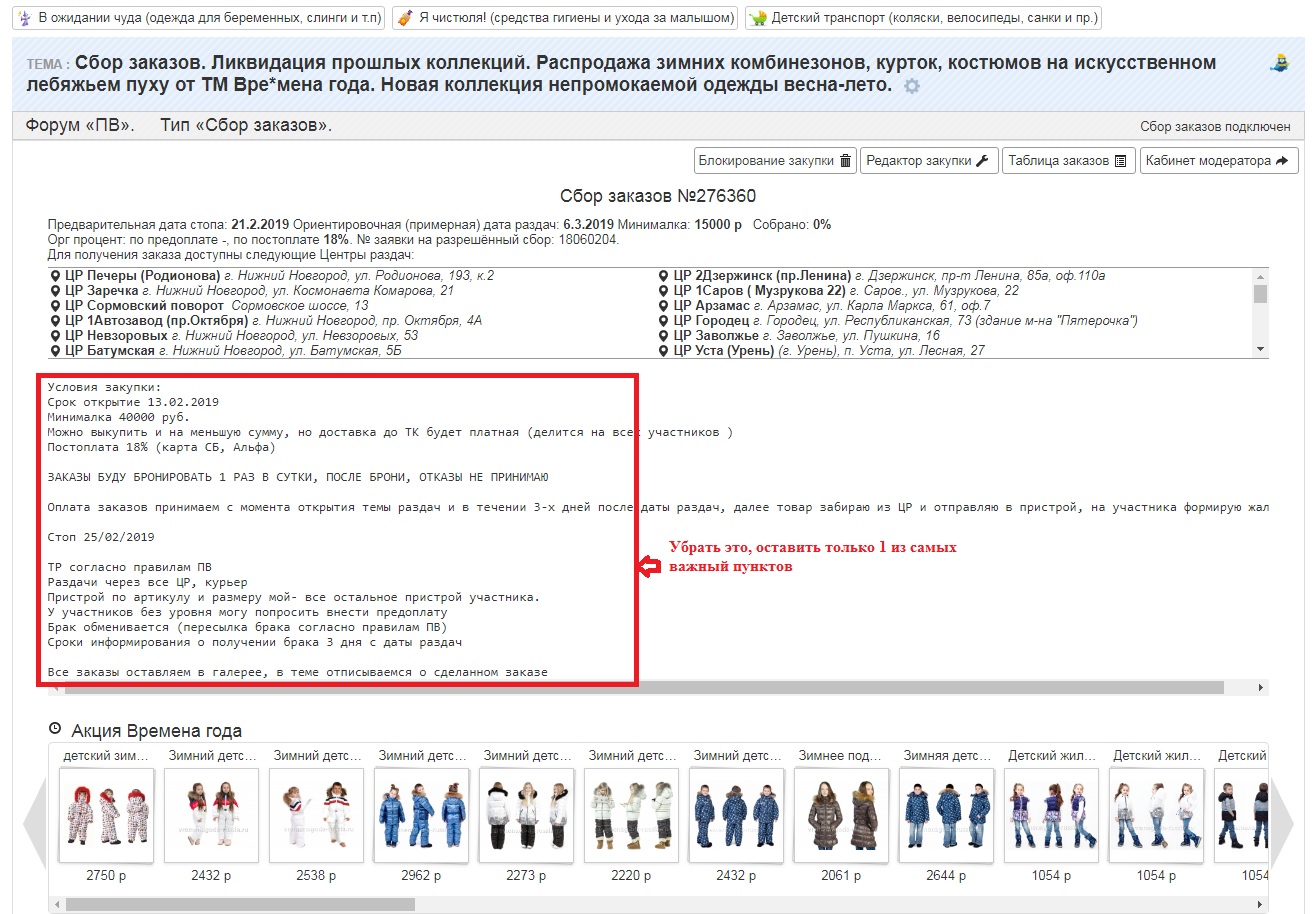Open the «Таблица заказов» orders table
Image resolution: width=1313 pixels, height=914 pixels.
(x=1069, y=161)
